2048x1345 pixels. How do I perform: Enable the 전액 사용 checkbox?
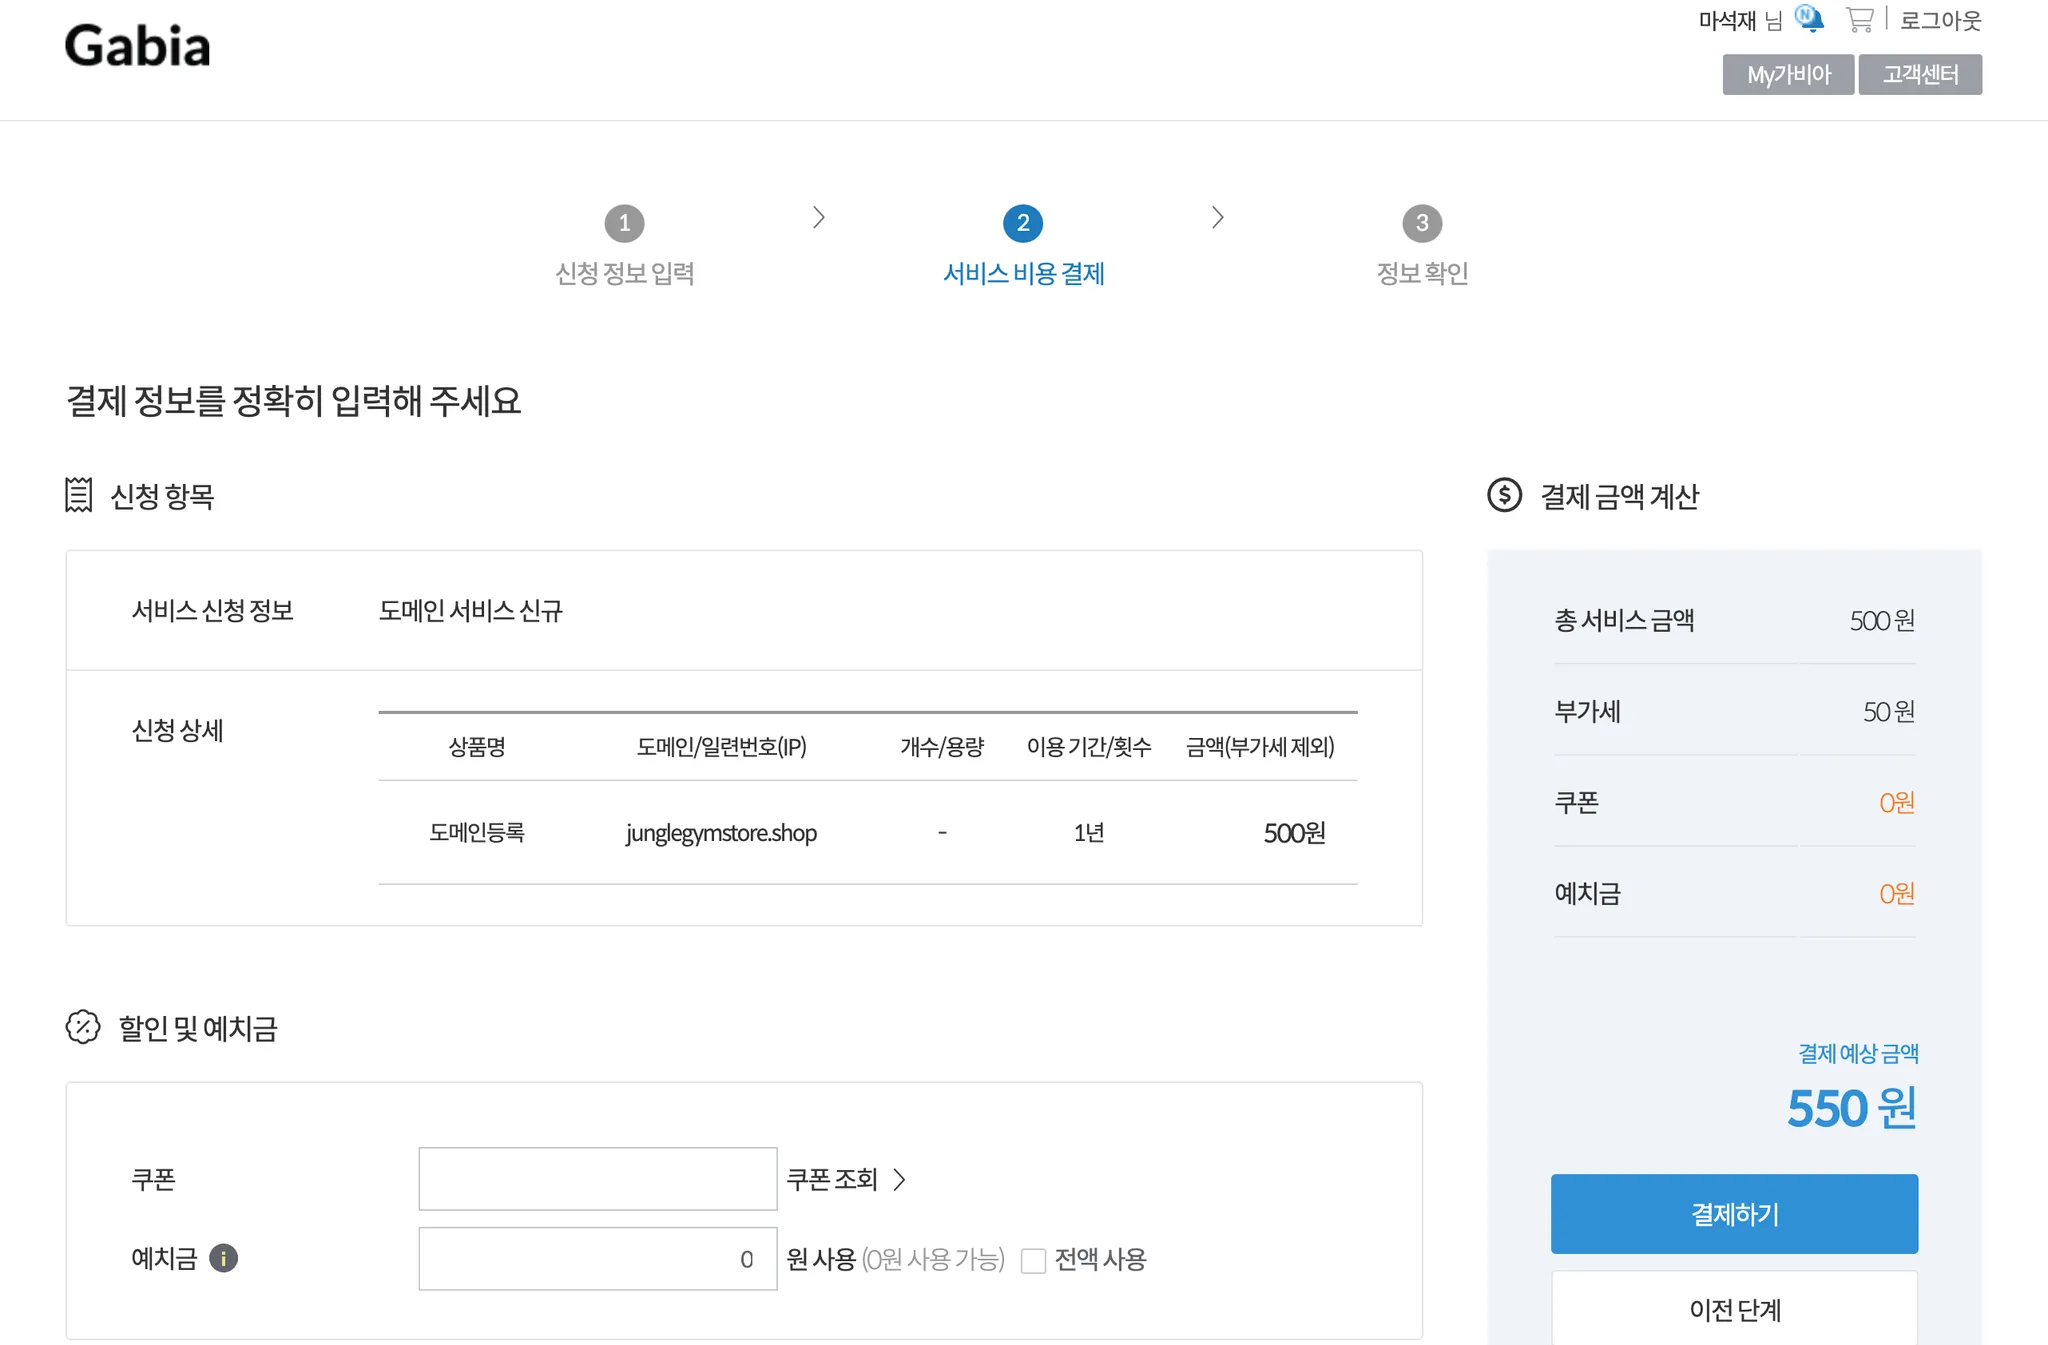[1033, 1260]
